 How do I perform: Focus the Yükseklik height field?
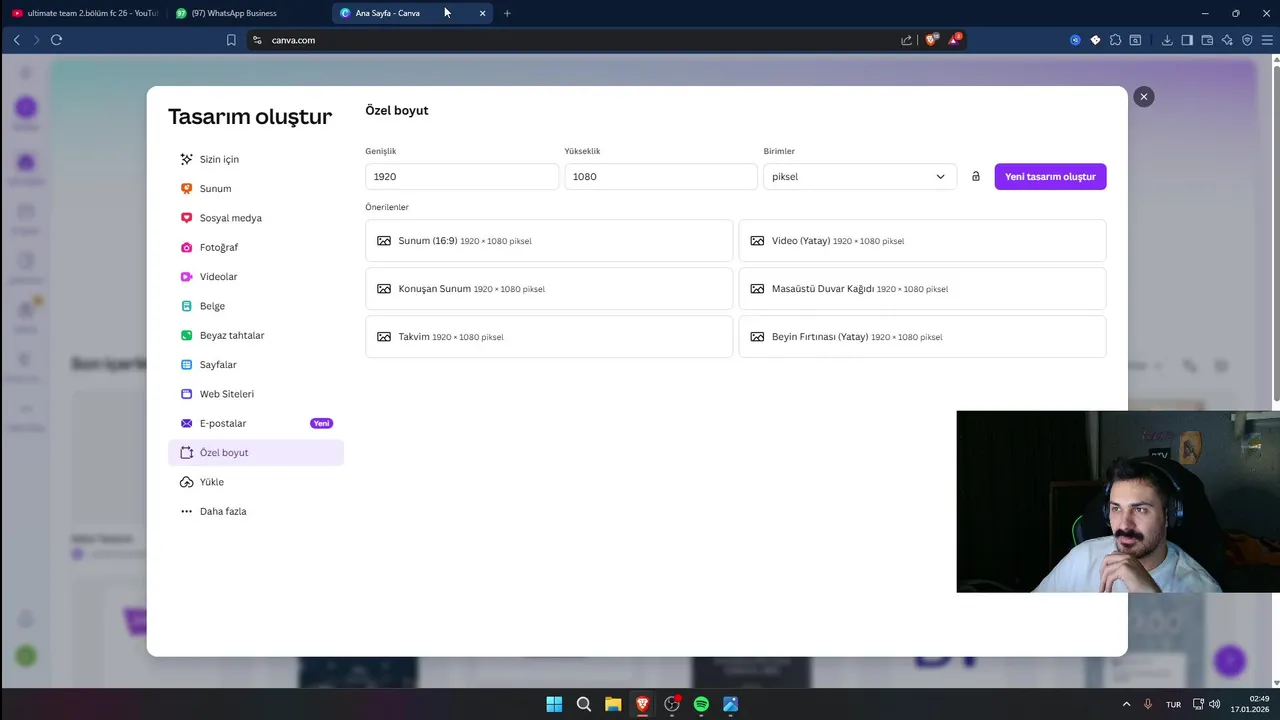tap(661, 177)
